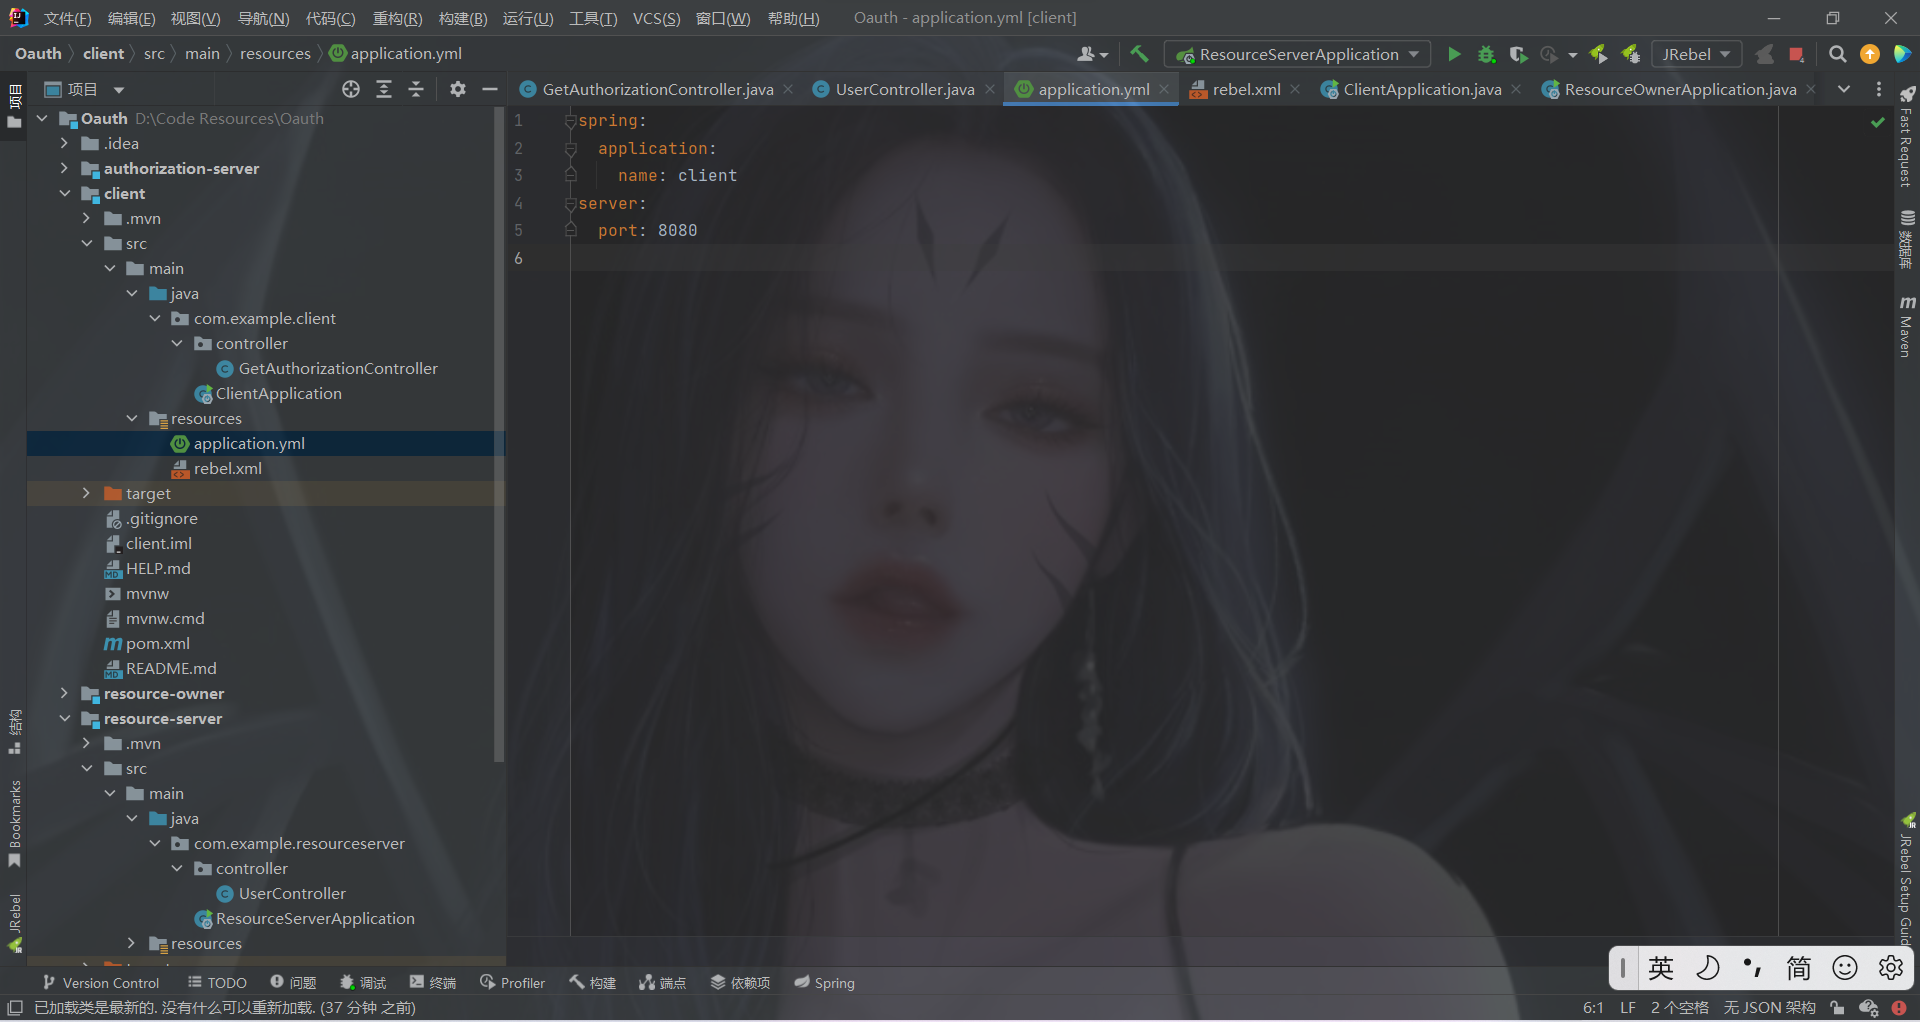Select opened file using the crosshair icon
This screenshot has height=1022, width=1920.
[350, 89]
